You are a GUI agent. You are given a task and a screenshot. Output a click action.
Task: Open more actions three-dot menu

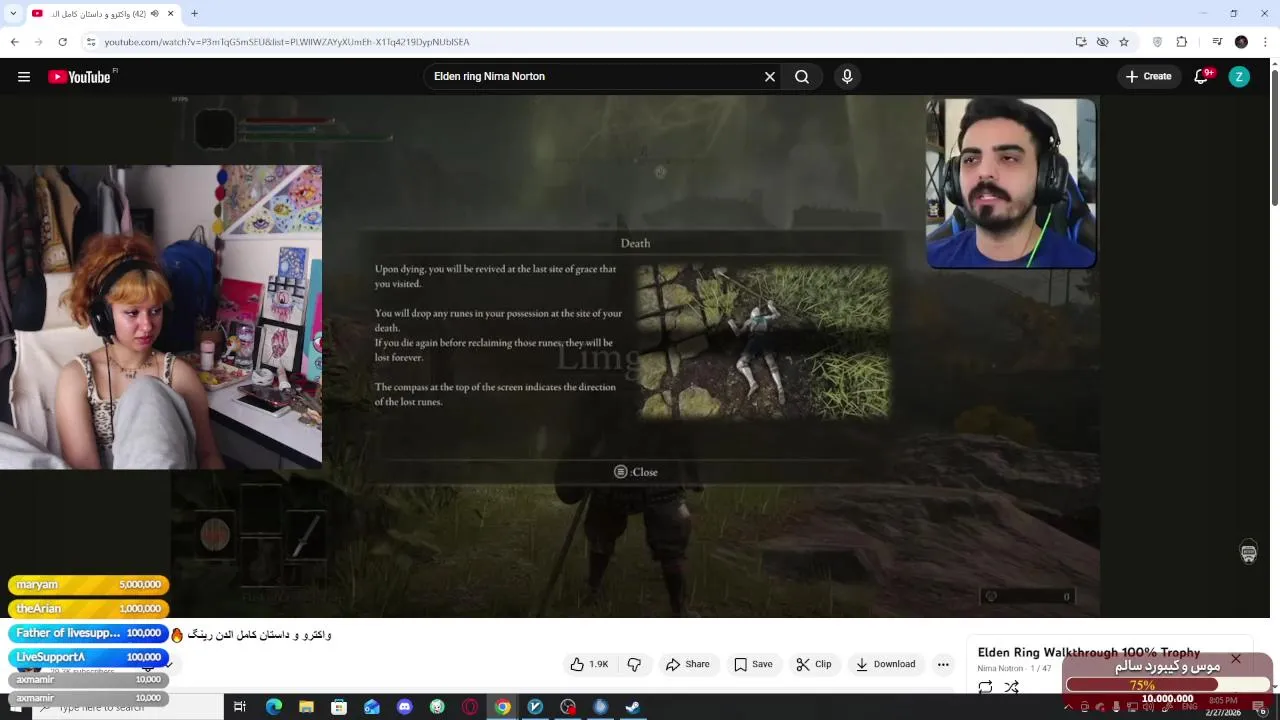coord(943,664)
